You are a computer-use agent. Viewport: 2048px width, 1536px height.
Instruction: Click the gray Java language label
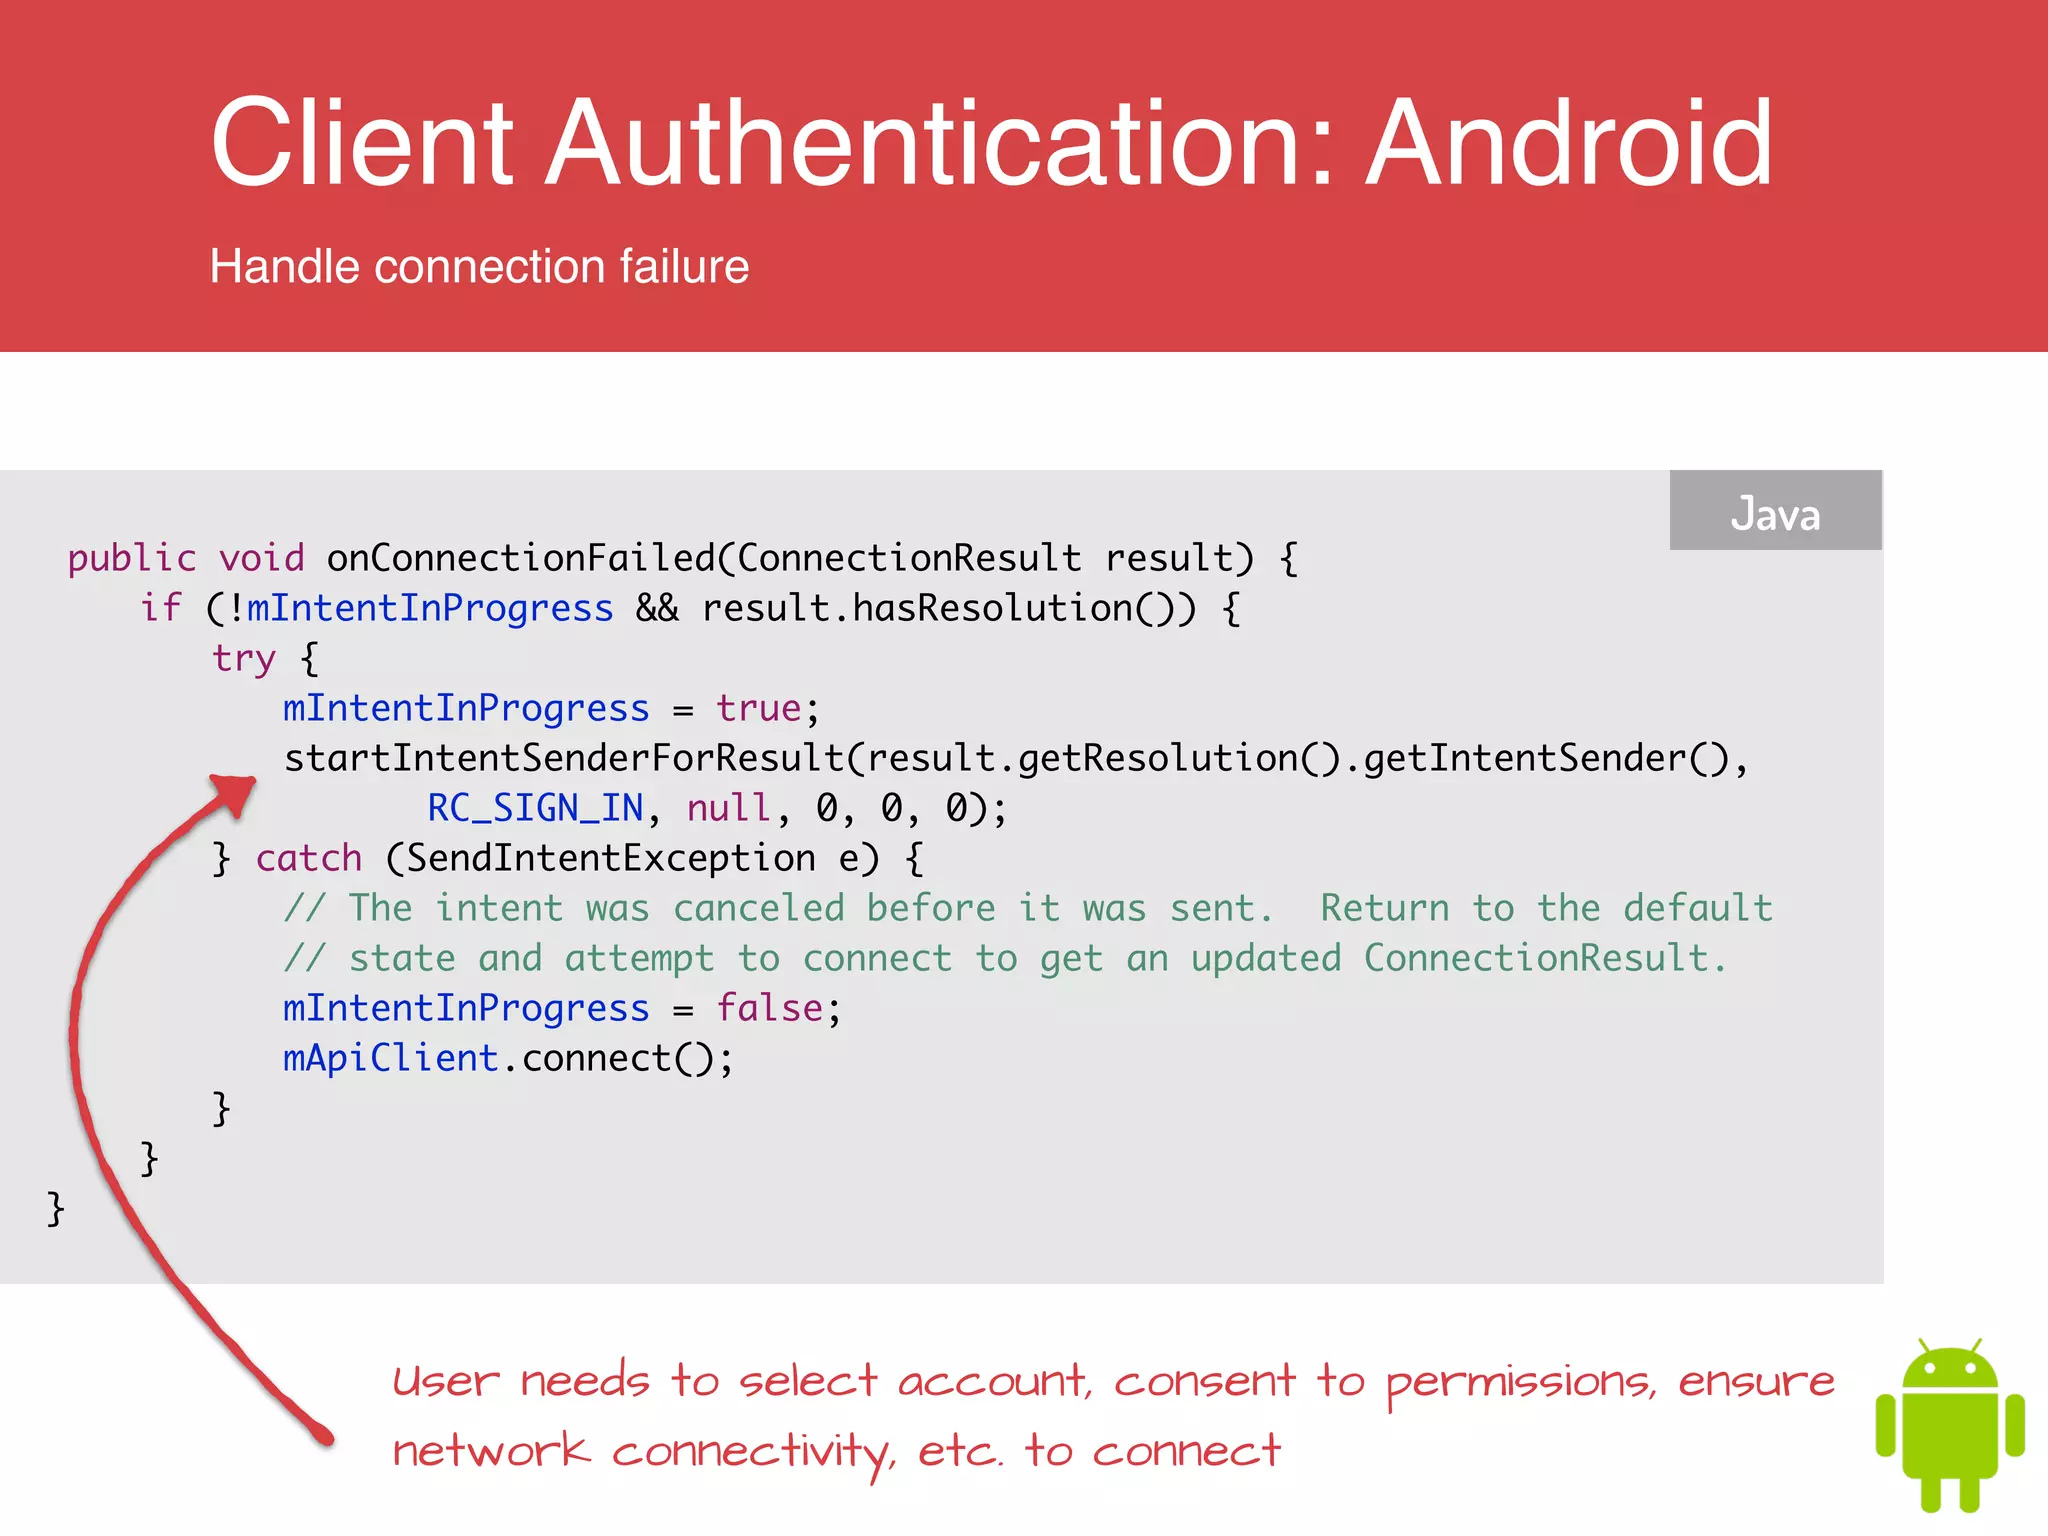coord(1775,510)
